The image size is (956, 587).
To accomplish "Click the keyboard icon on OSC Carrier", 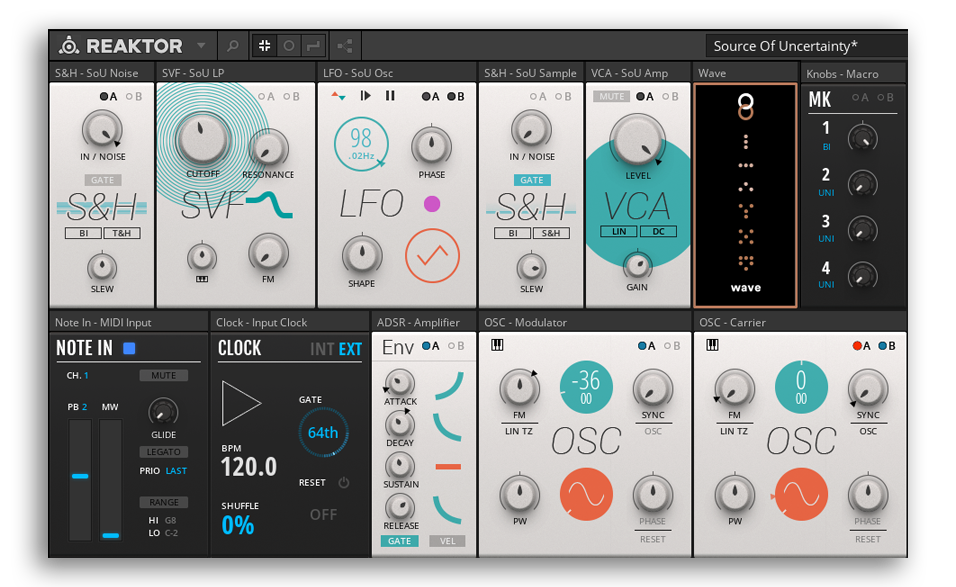I will click(x=712, y=346).
